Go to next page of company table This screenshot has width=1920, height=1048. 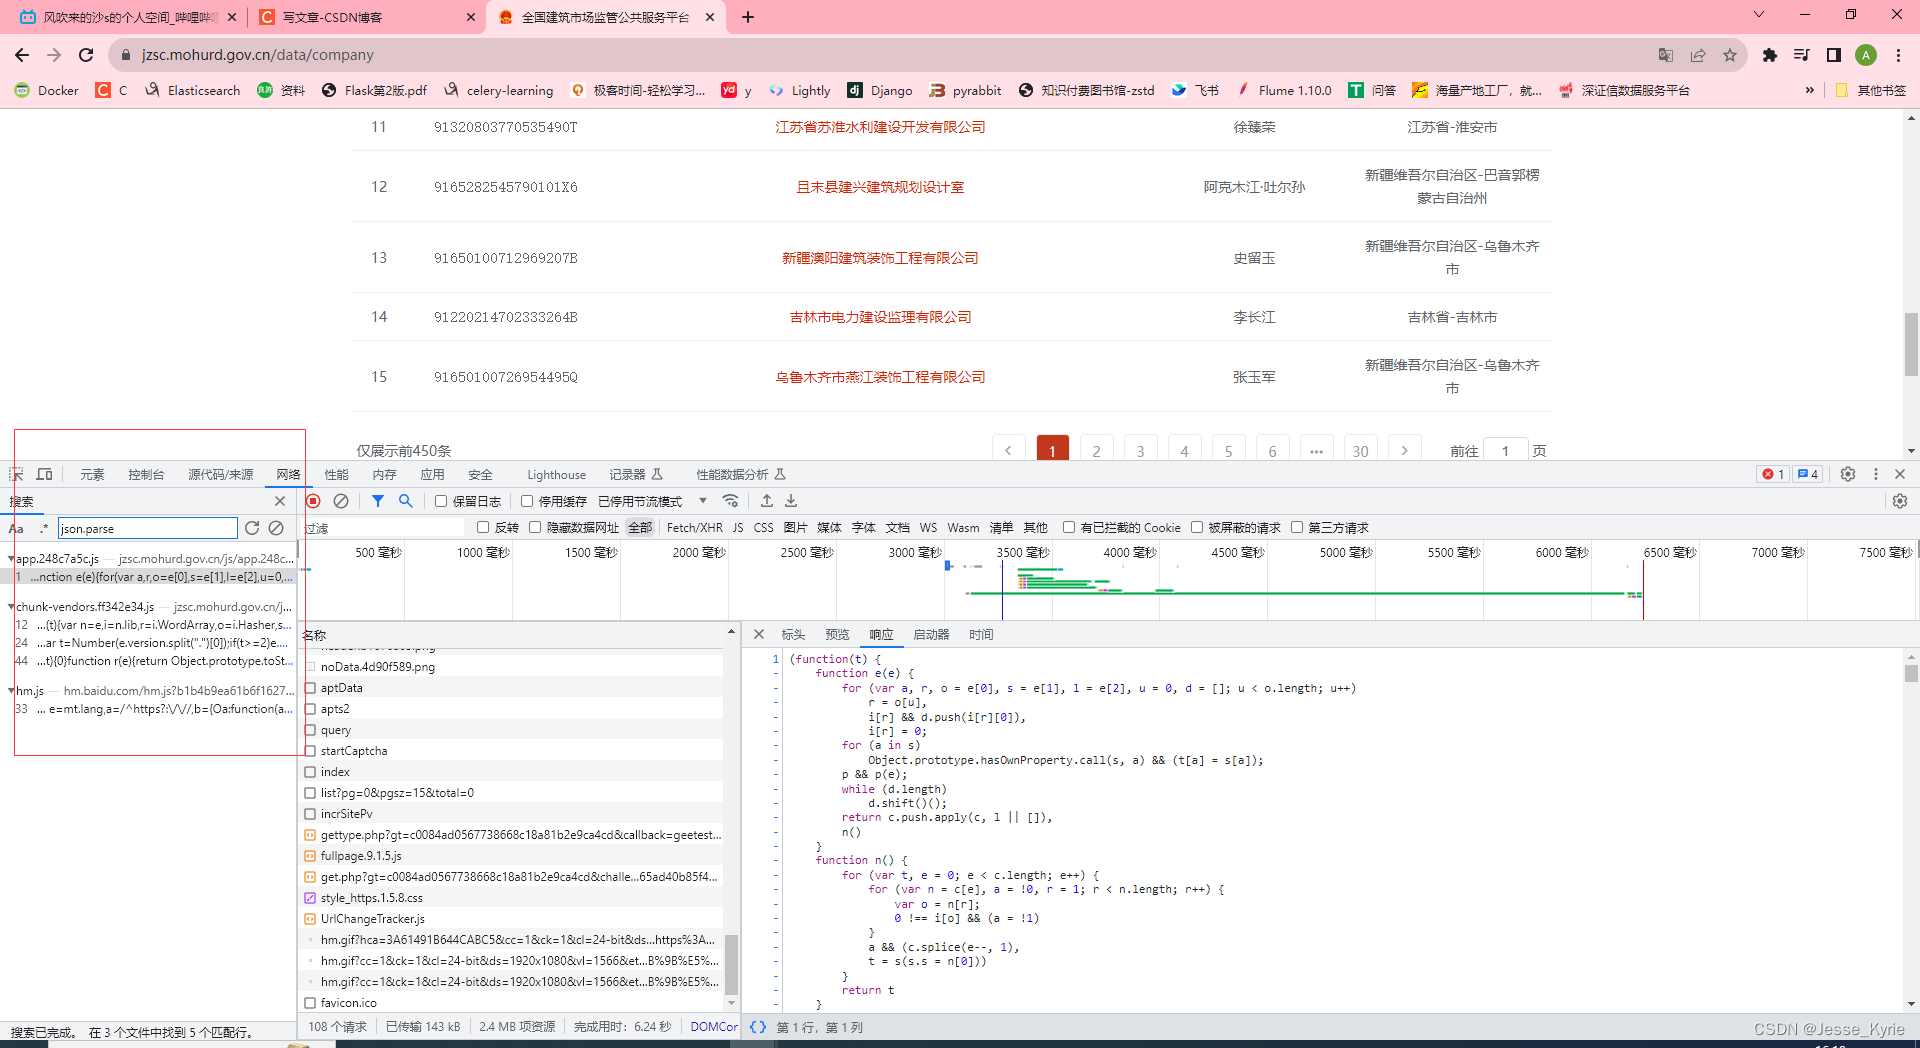(1404, 450)
